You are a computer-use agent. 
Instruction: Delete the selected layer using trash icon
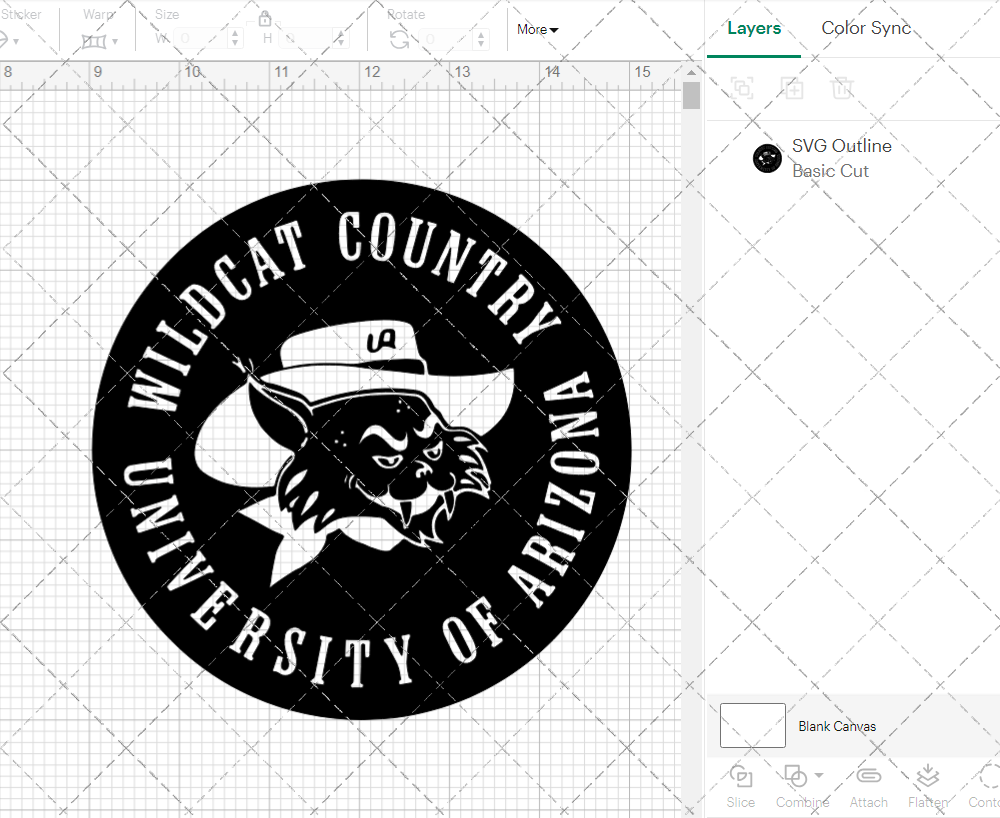(843, 88)
